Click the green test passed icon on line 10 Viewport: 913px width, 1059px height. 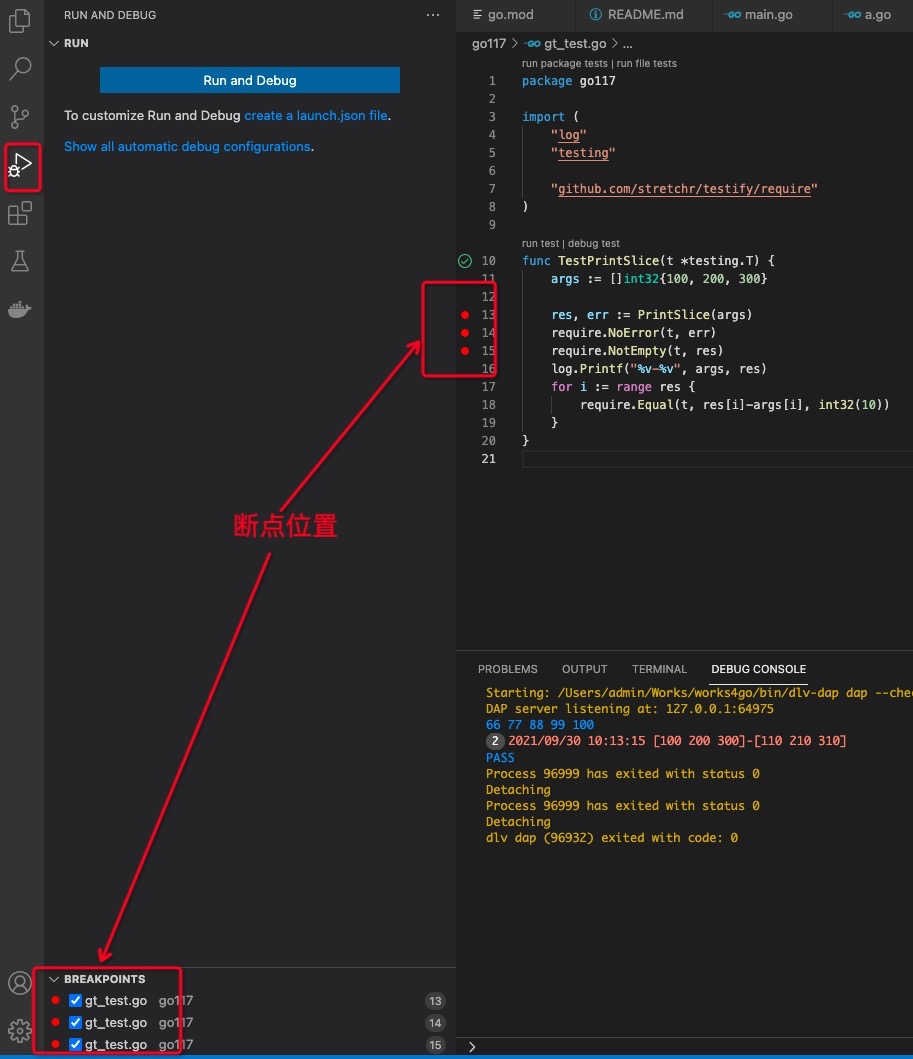click(465, 261)
